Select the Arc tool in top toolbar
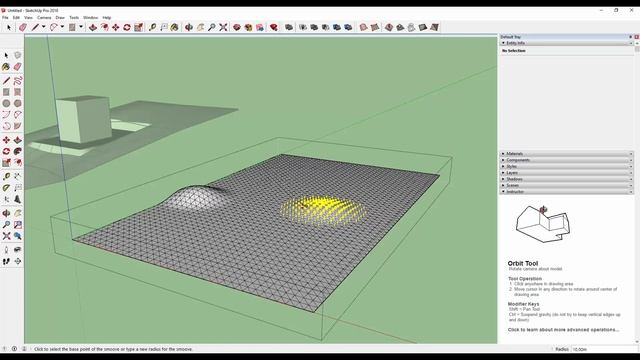Screen dimensions: 640x360 pyautogui.click(x=53, y=27)
